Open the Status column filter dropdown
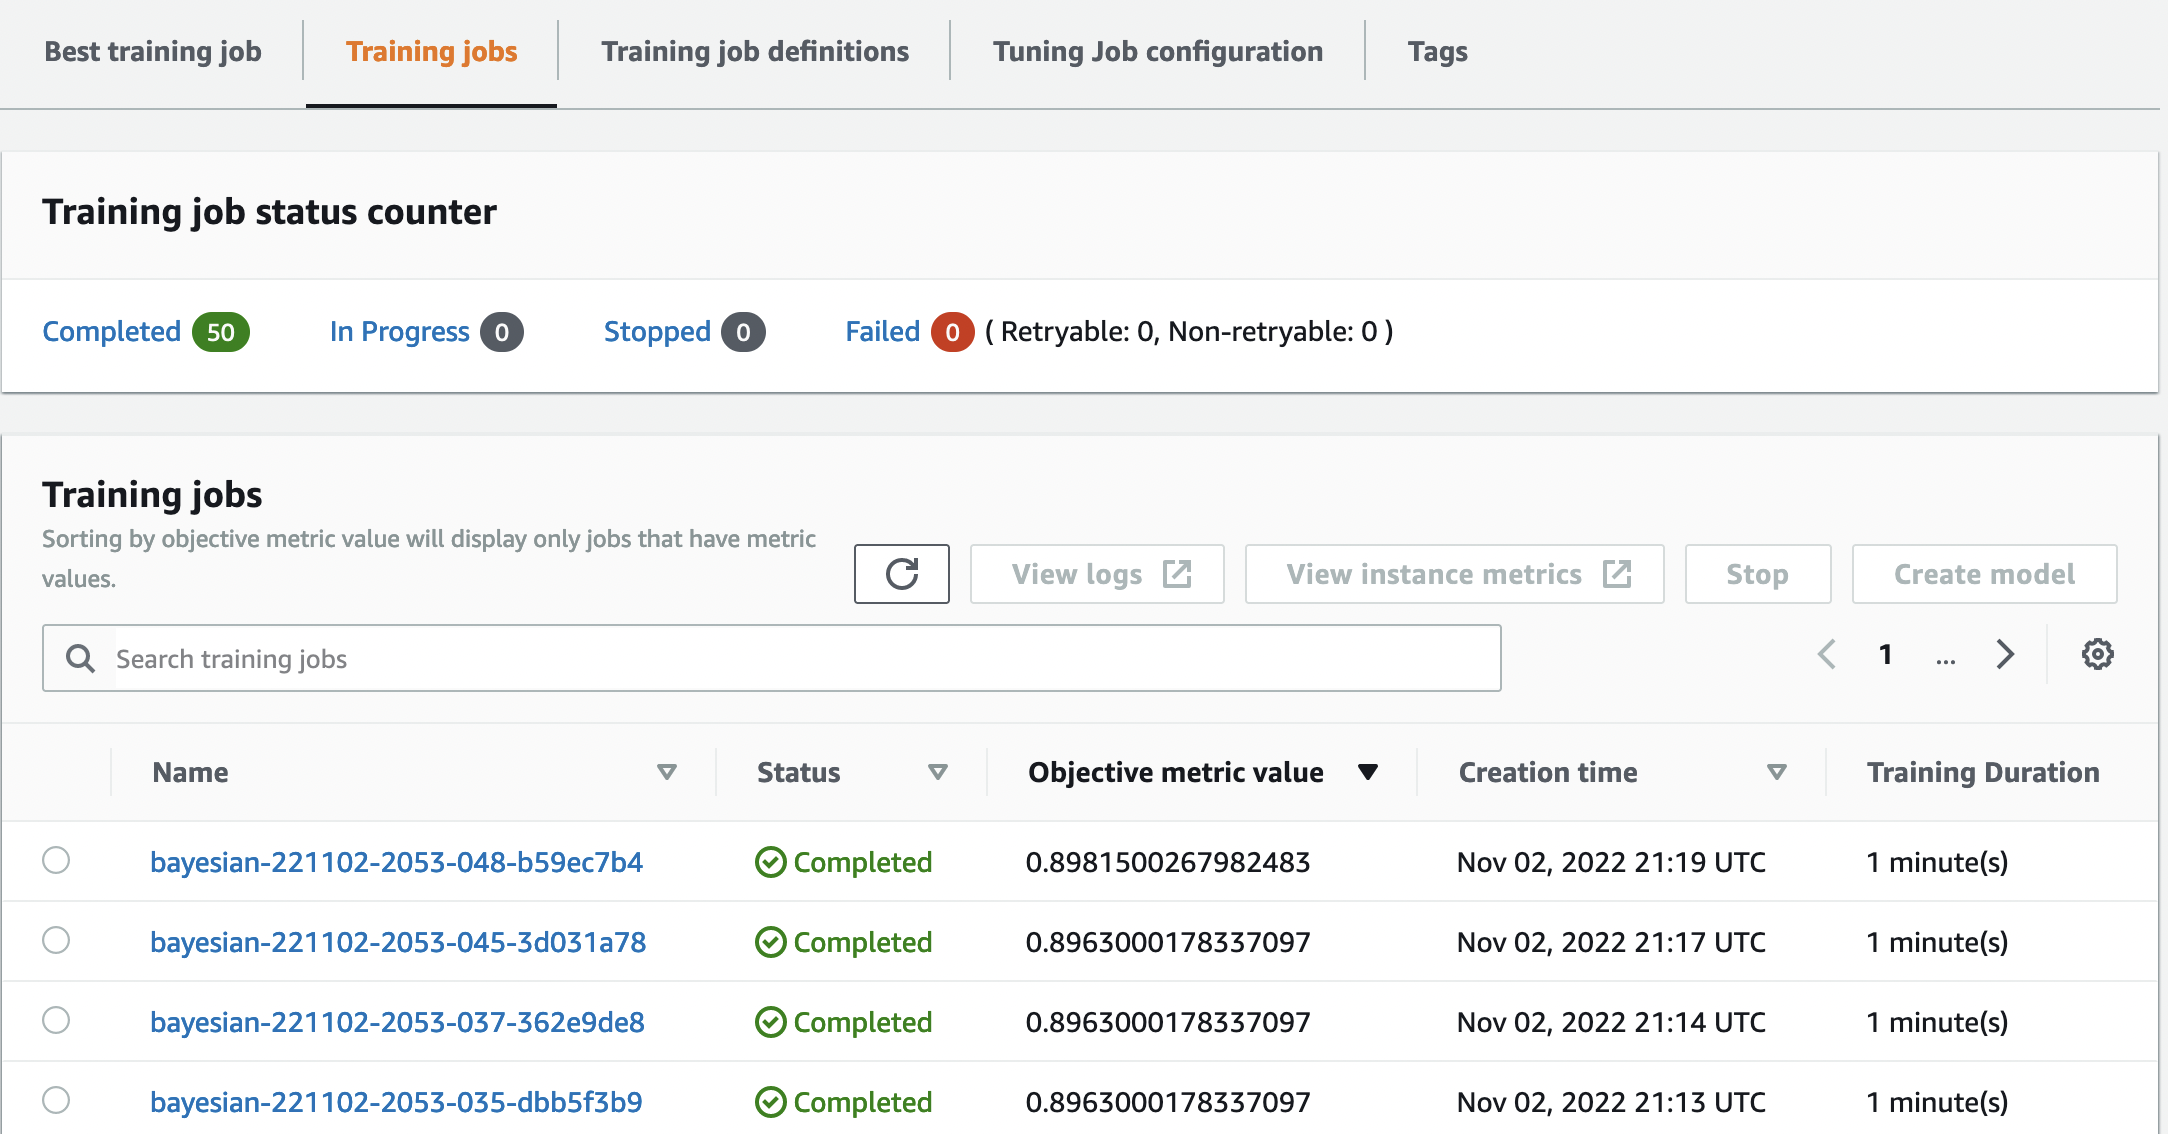 pos(937,771)
